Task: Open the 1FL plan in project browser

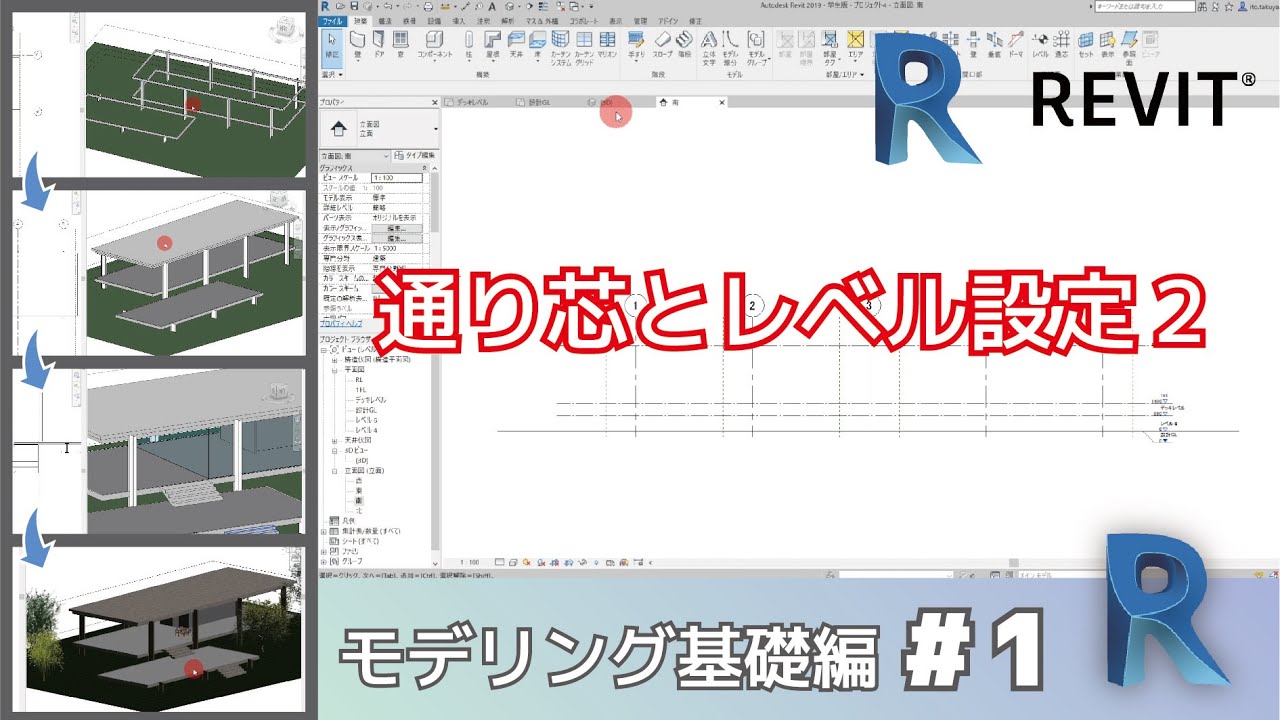Action: (360, 390)
